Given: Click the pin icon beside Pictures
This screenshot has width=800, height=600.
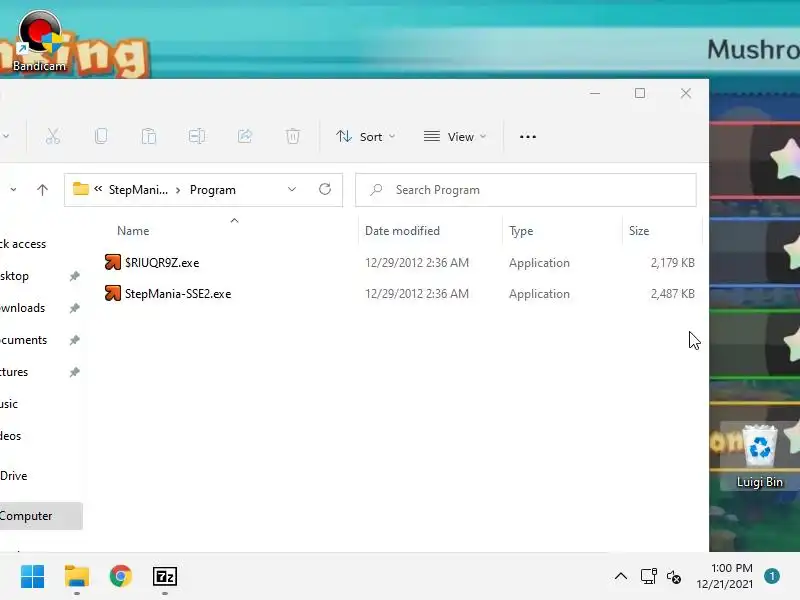Looking at the screenshot, I should (x=74, y=372).
